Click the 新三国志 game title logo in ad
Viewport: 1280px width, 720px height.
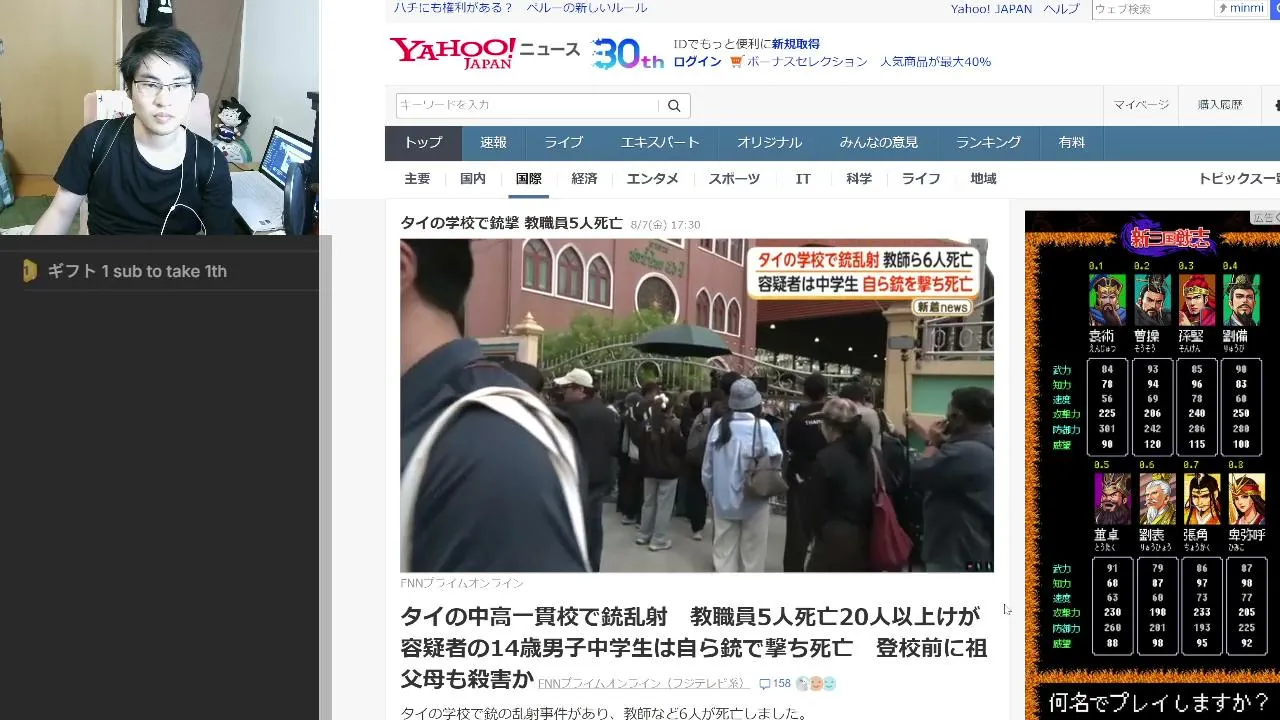[1167, 238]
